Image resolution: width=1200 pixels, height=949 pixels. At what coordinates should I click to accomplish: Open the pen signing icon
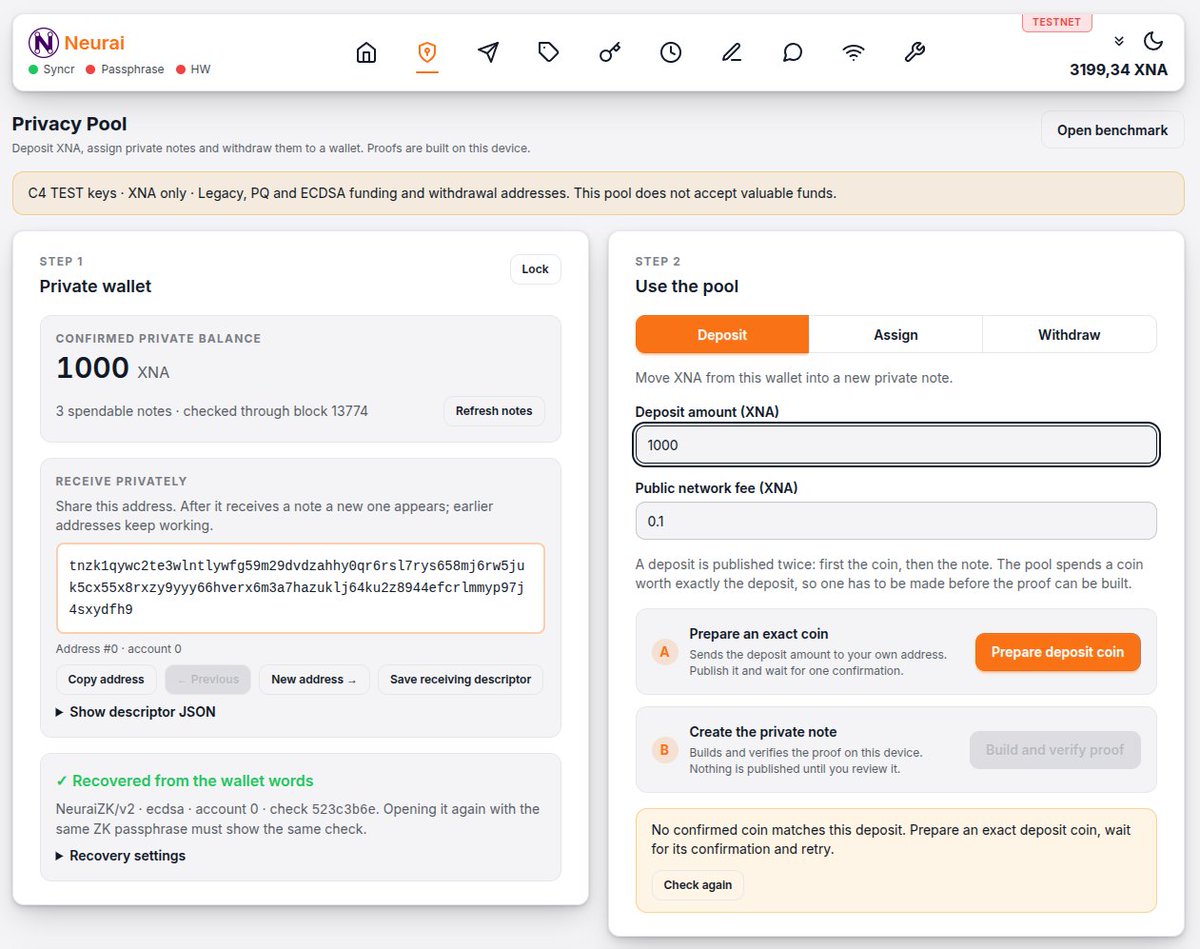[x=732, y=53]
